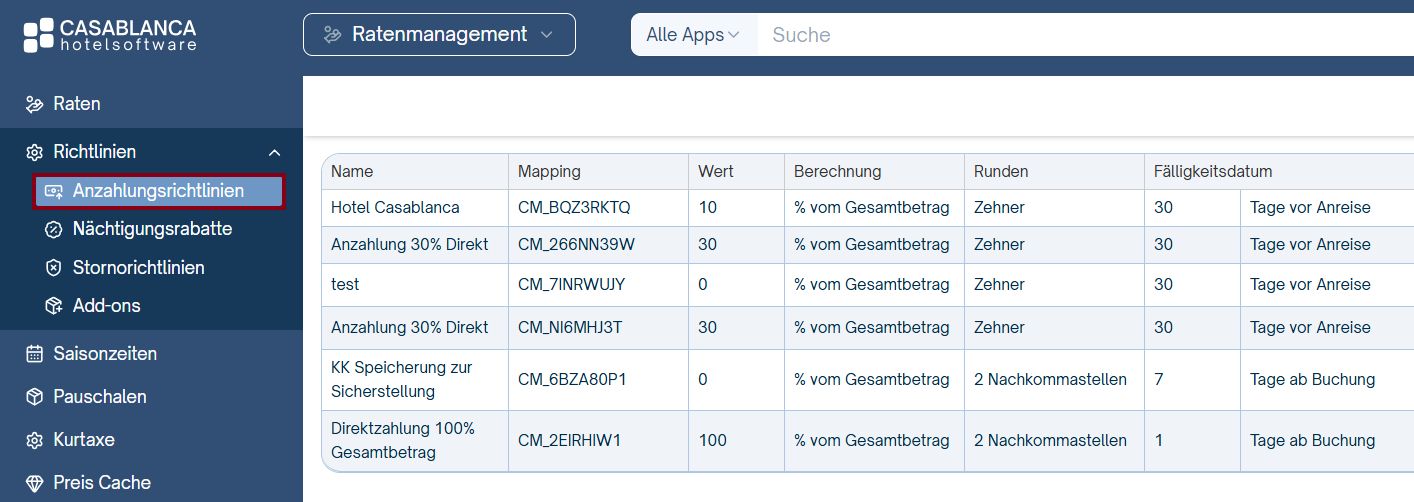Click Tage ab Buchung in CM_6BZA80P1 row
Image resolution: width=1414 pixels, height=502 pixels.
(1312, 380)
